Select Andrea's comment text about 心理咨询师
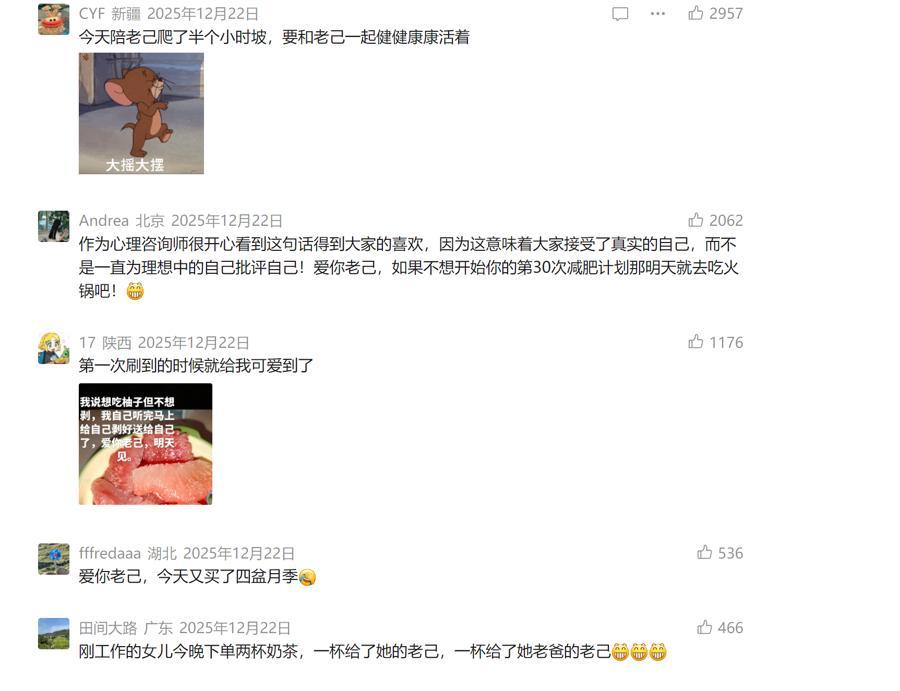 point(408,268)
